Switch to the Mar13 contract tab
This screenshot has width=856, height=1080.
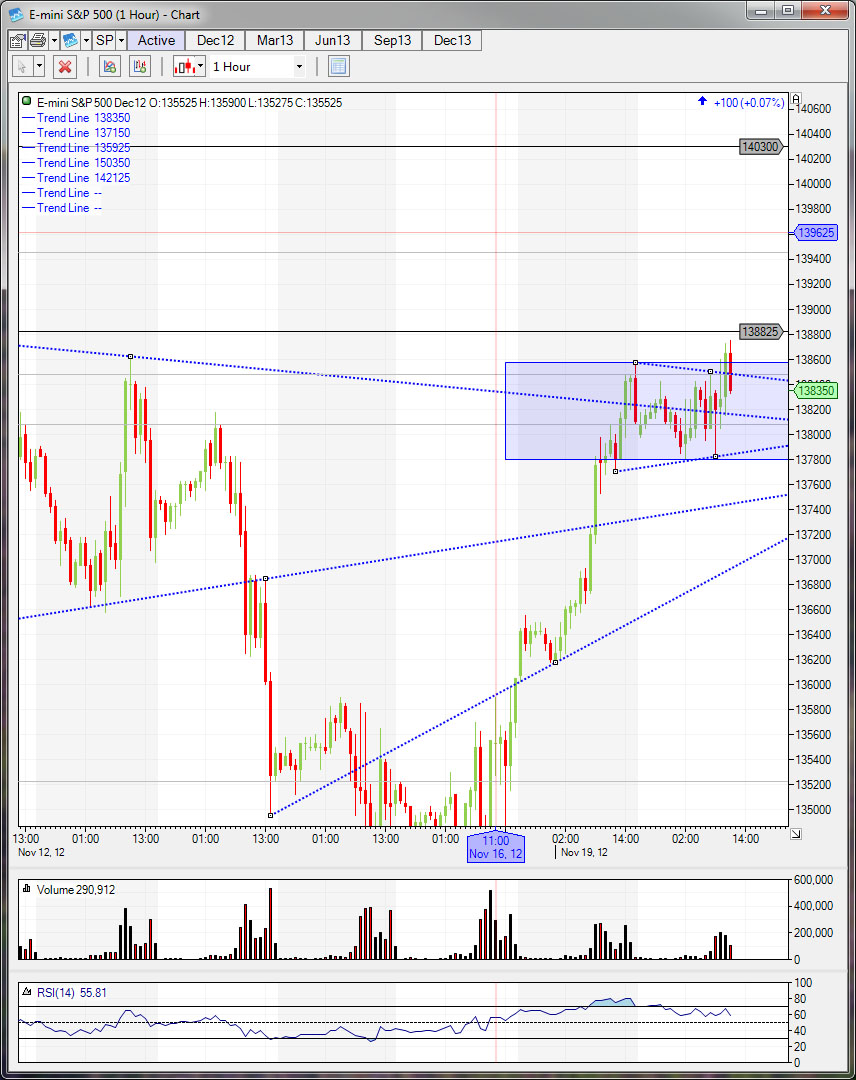(275, 41)
